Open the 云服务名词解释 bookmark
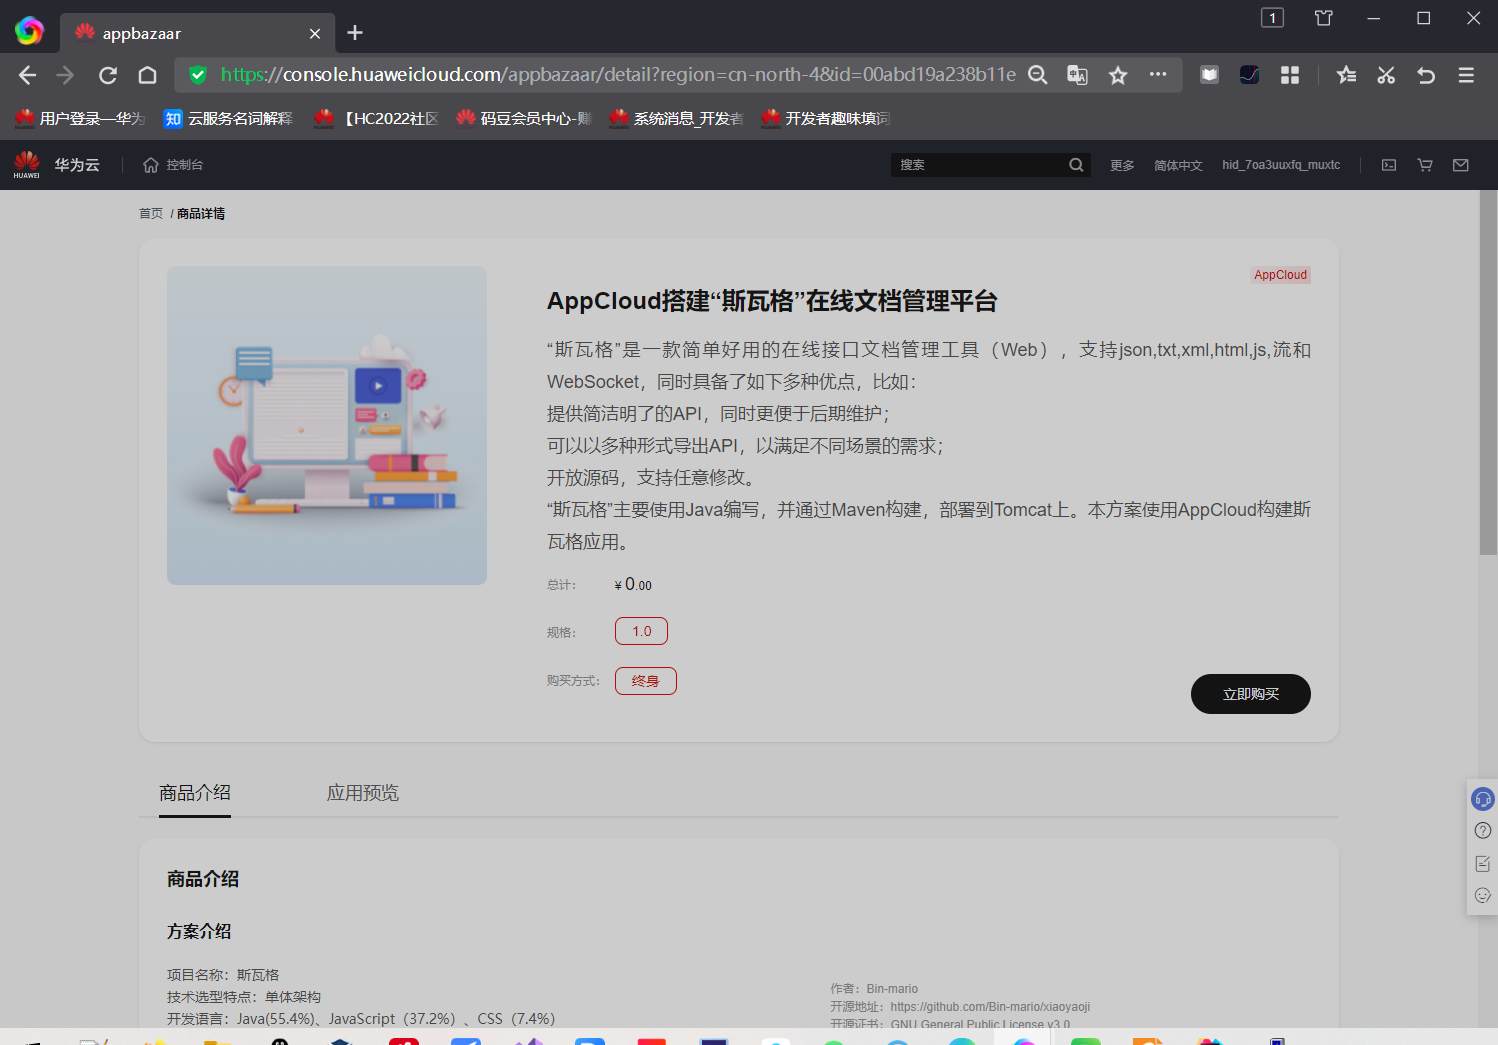Screen dimensions: 1498x1045 point(228,119)
